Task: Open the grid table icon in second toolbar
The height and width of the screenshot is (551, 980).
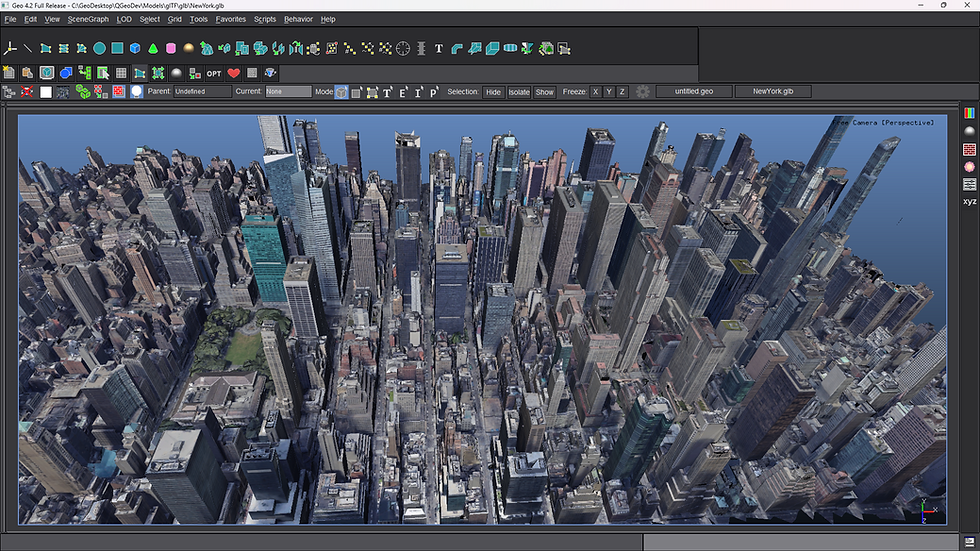Action: coord(121,73)
